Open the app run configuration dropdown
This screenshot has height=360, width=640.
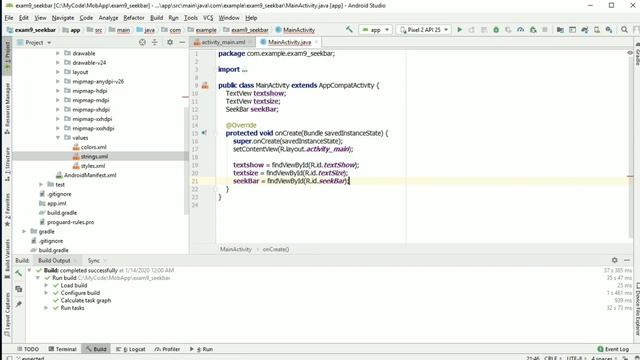[376, 30]
